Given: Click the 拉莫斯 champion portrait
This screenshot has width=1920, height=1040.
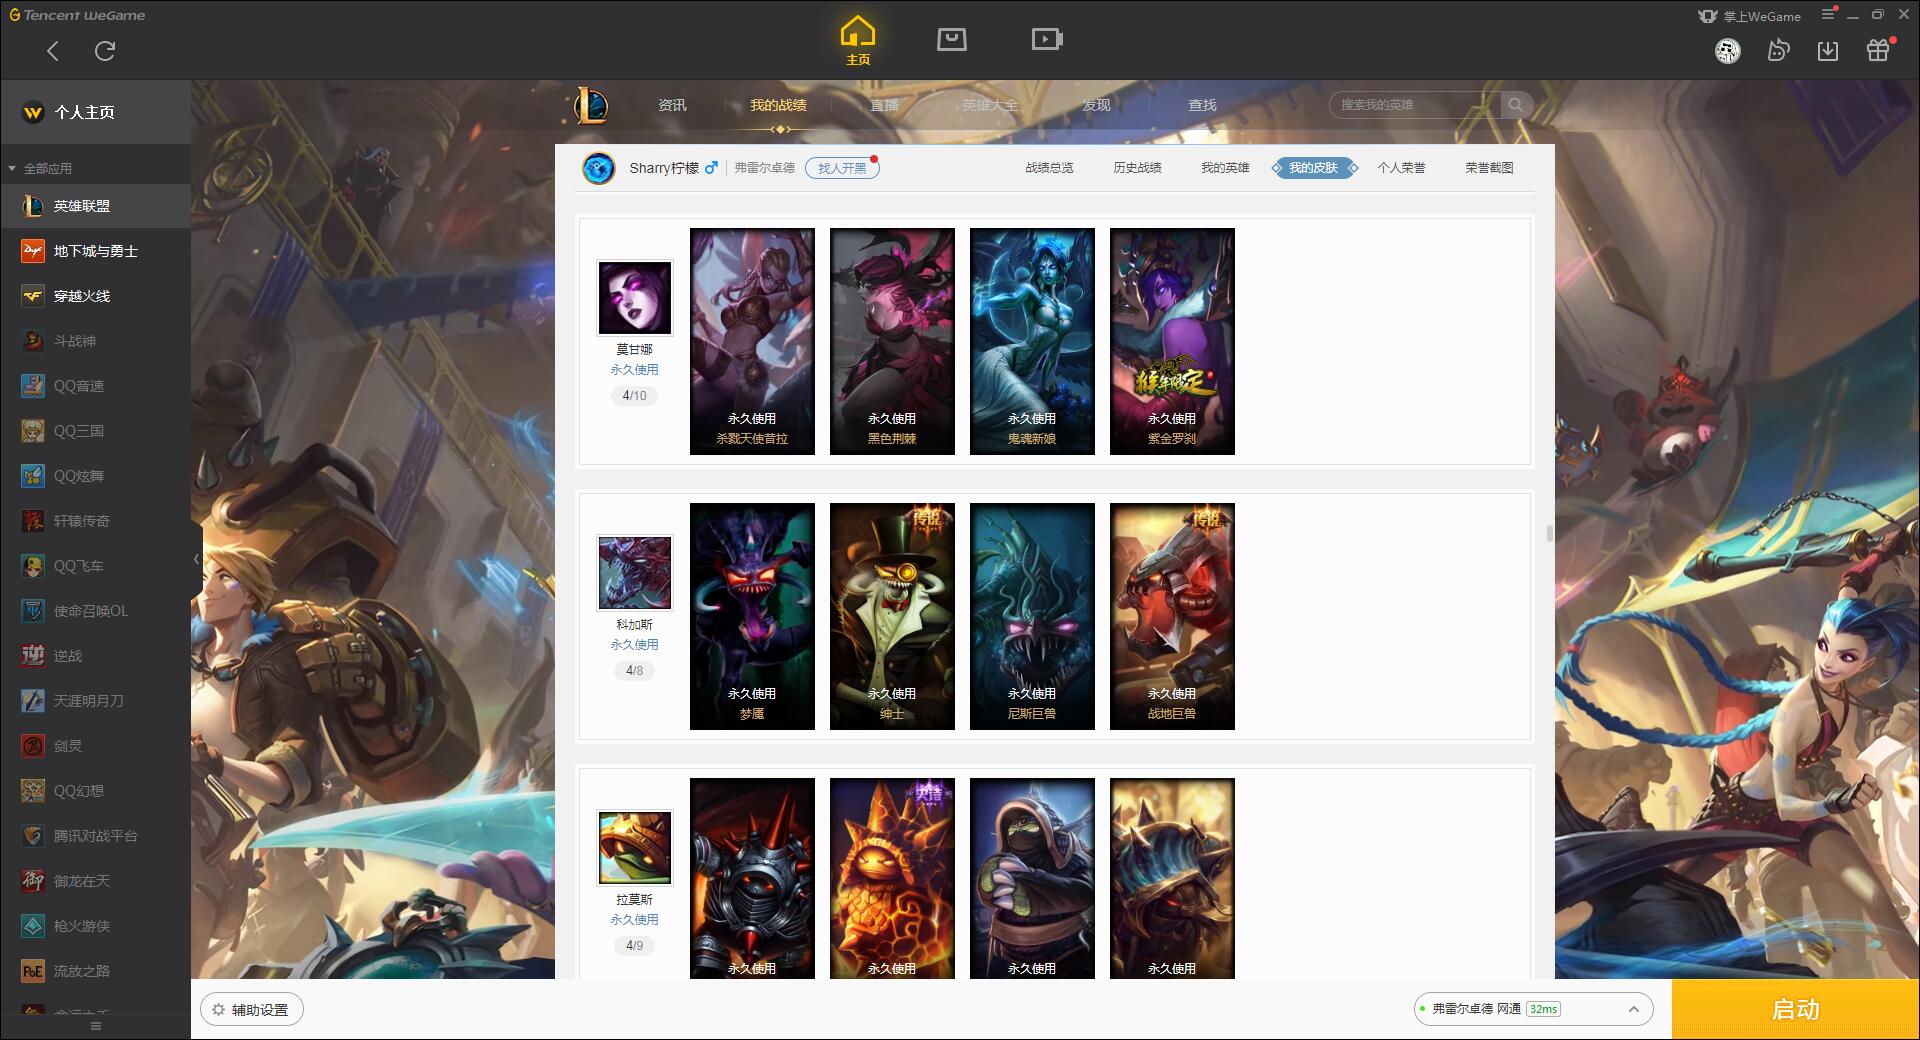Looking at the screenshot, I should [635, 848].
